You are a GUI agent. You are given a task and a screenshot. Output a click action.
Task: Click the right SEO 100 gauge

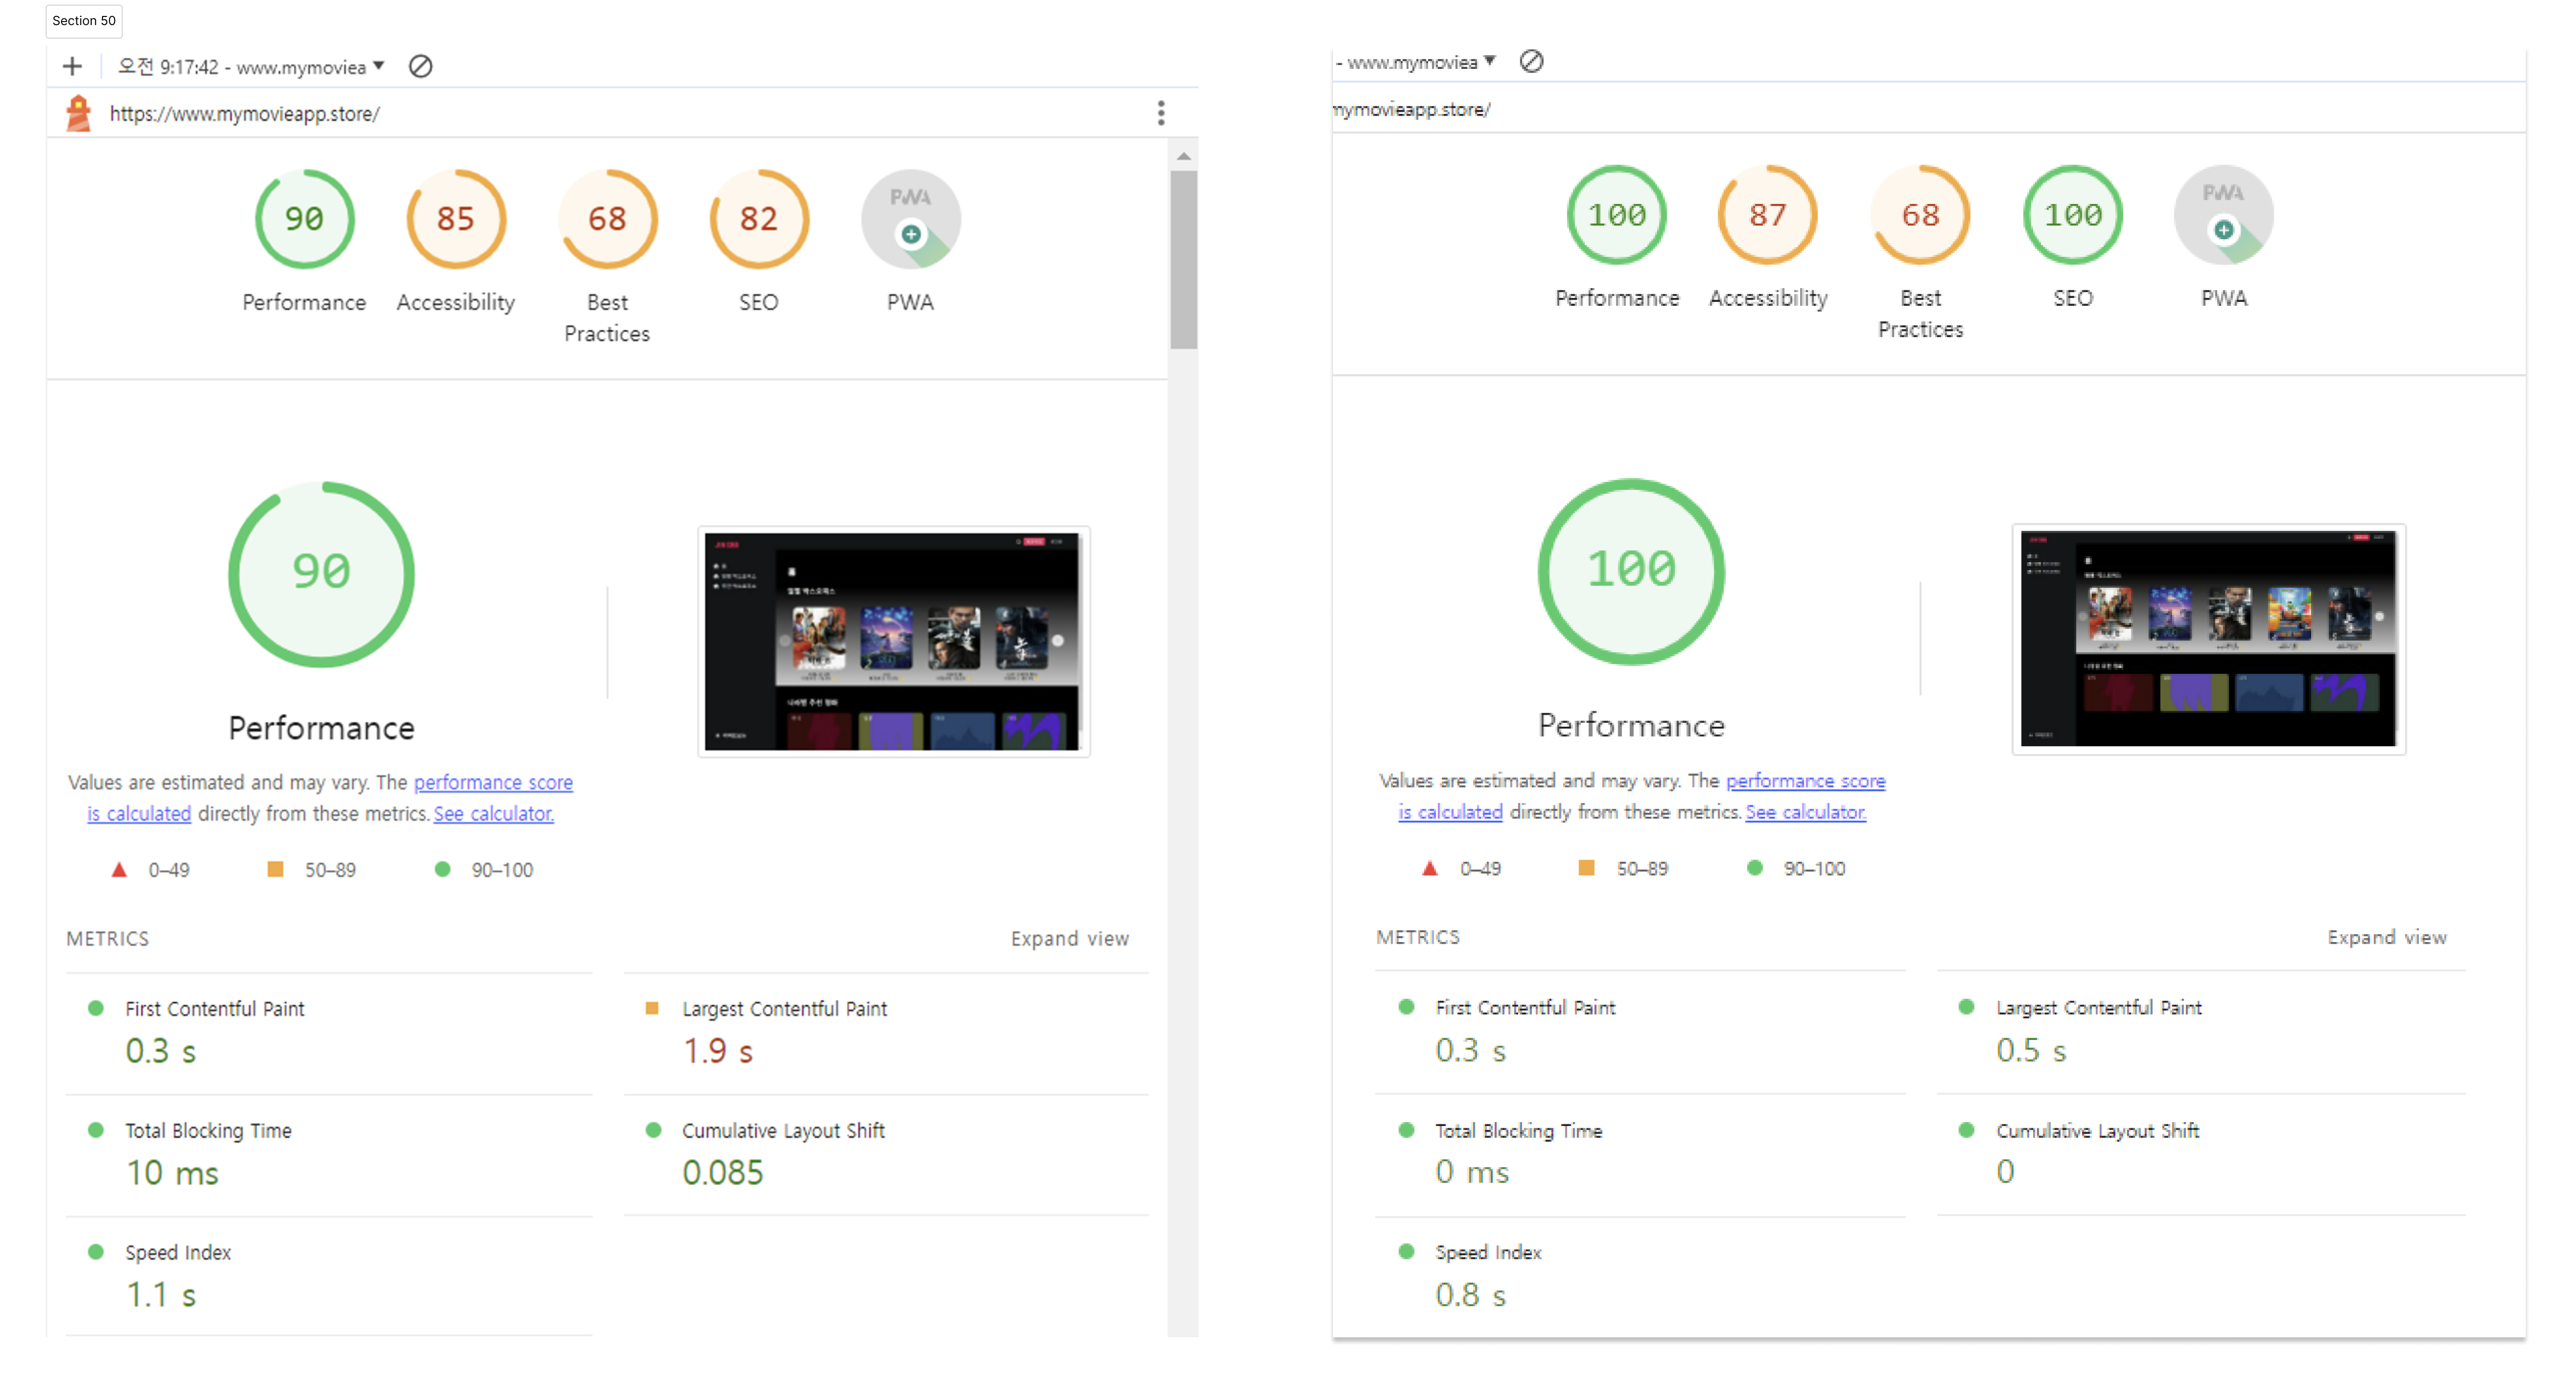[x=2072, y=216]
